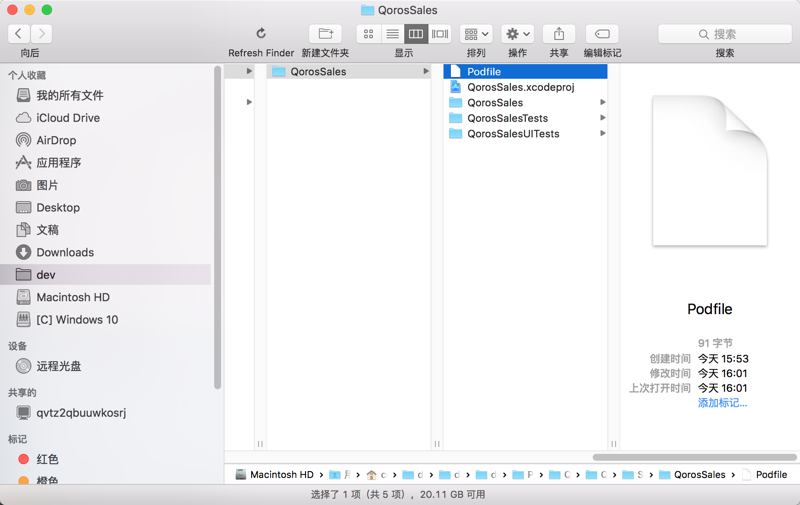Select the 红色 red tag
Image resolution: width=800 pixels, height=505 pixels.
(47, 459)
